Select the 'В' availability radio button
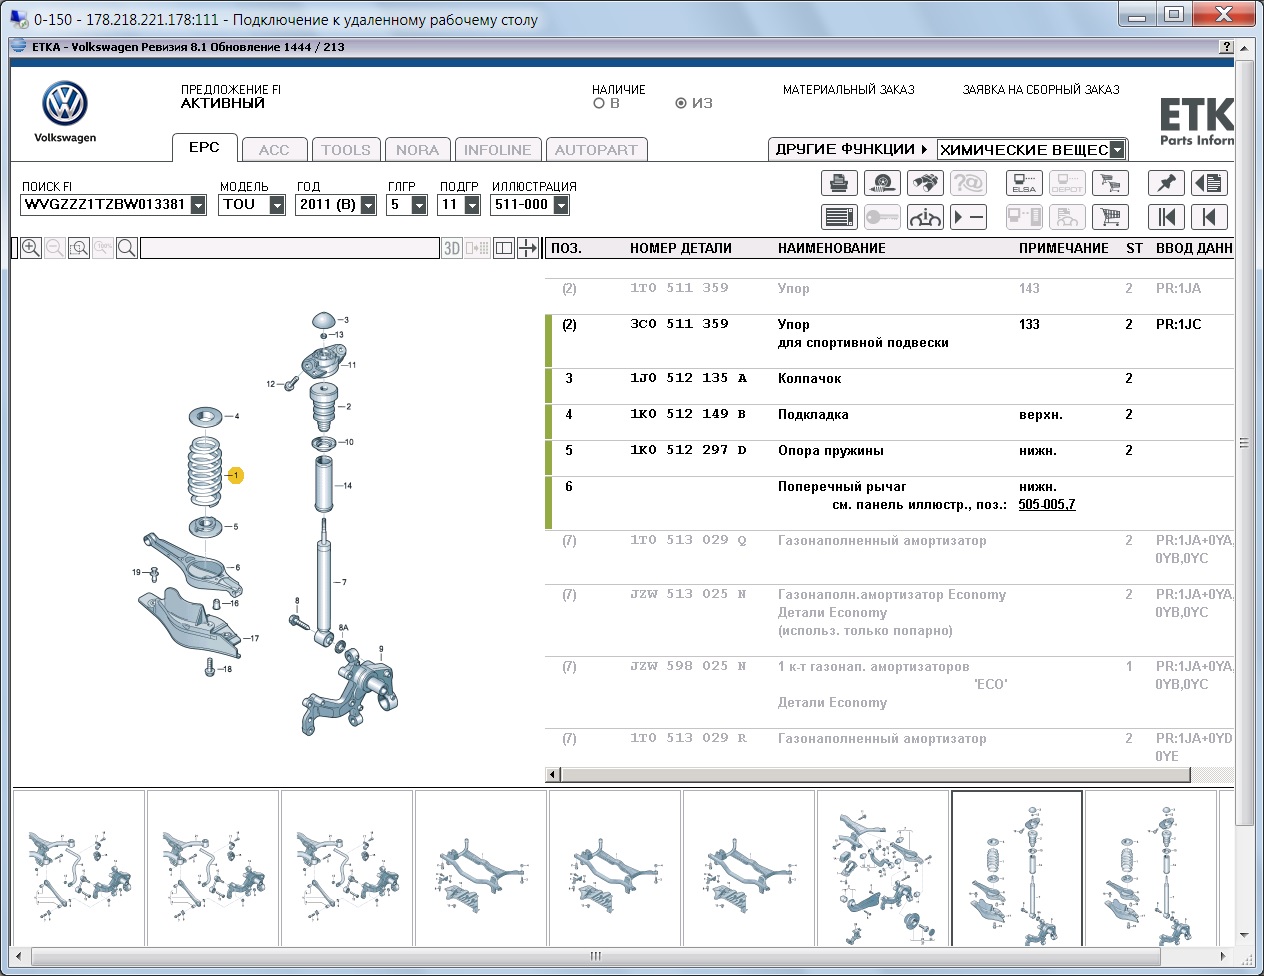The width and height of the screenshot is (1264, 976). 599,103
